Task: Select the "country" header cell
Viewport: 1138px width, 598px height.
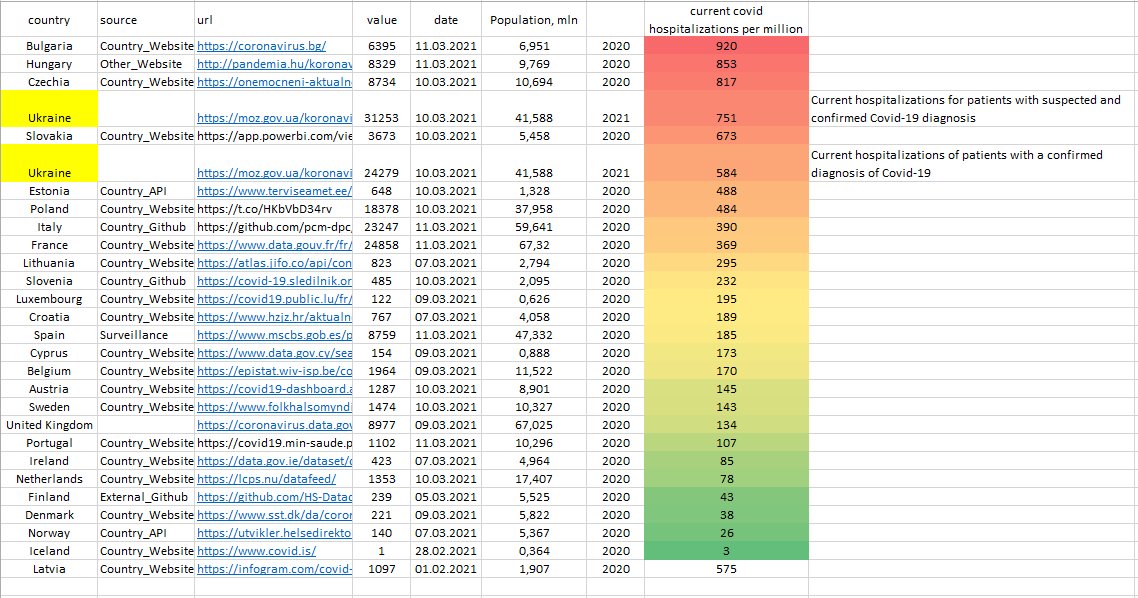Action: pos(48,20)
